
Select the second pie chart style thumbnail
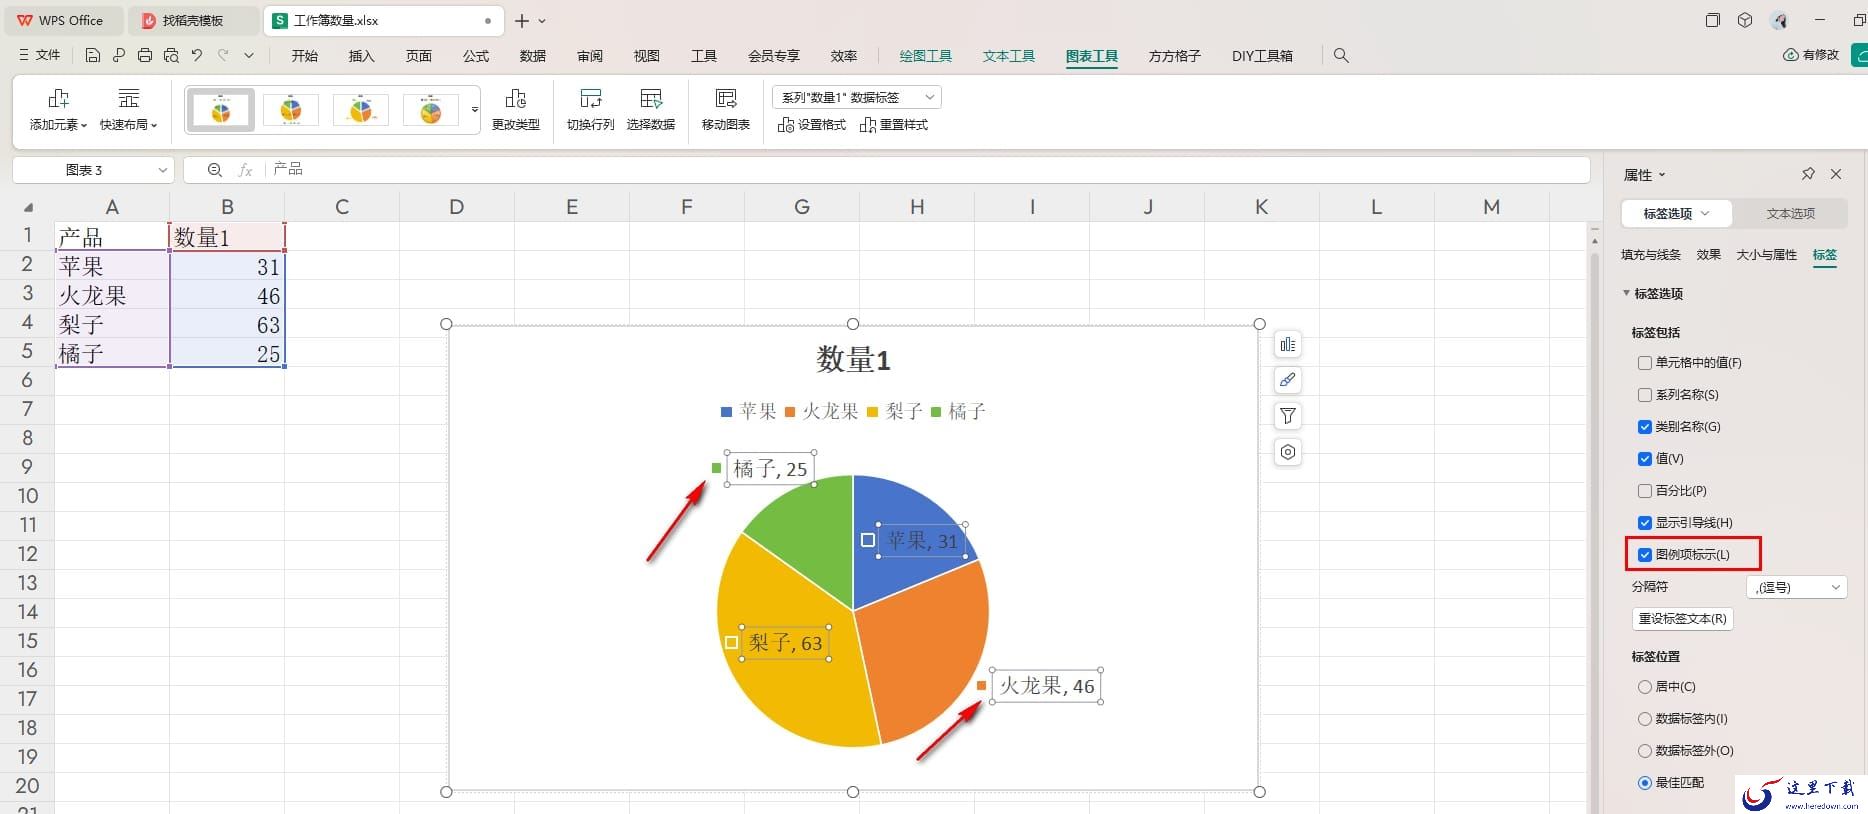click(291, 109)
